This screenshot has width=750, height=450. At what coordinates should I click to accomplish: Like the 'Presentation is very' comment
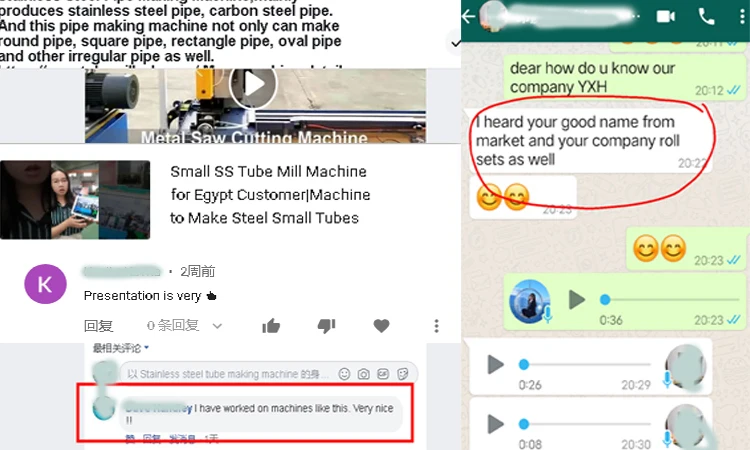click(271, 326)
